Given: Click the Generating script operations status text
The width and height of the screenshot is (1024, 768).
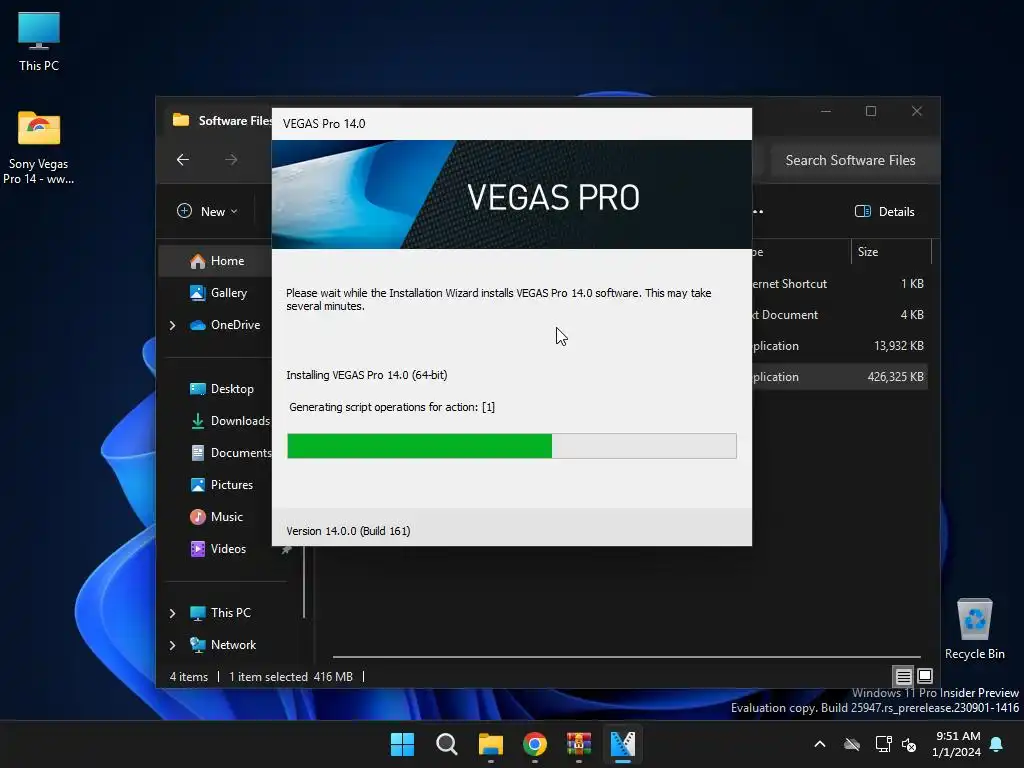Looking at the screenshot, I should (392, 407).
